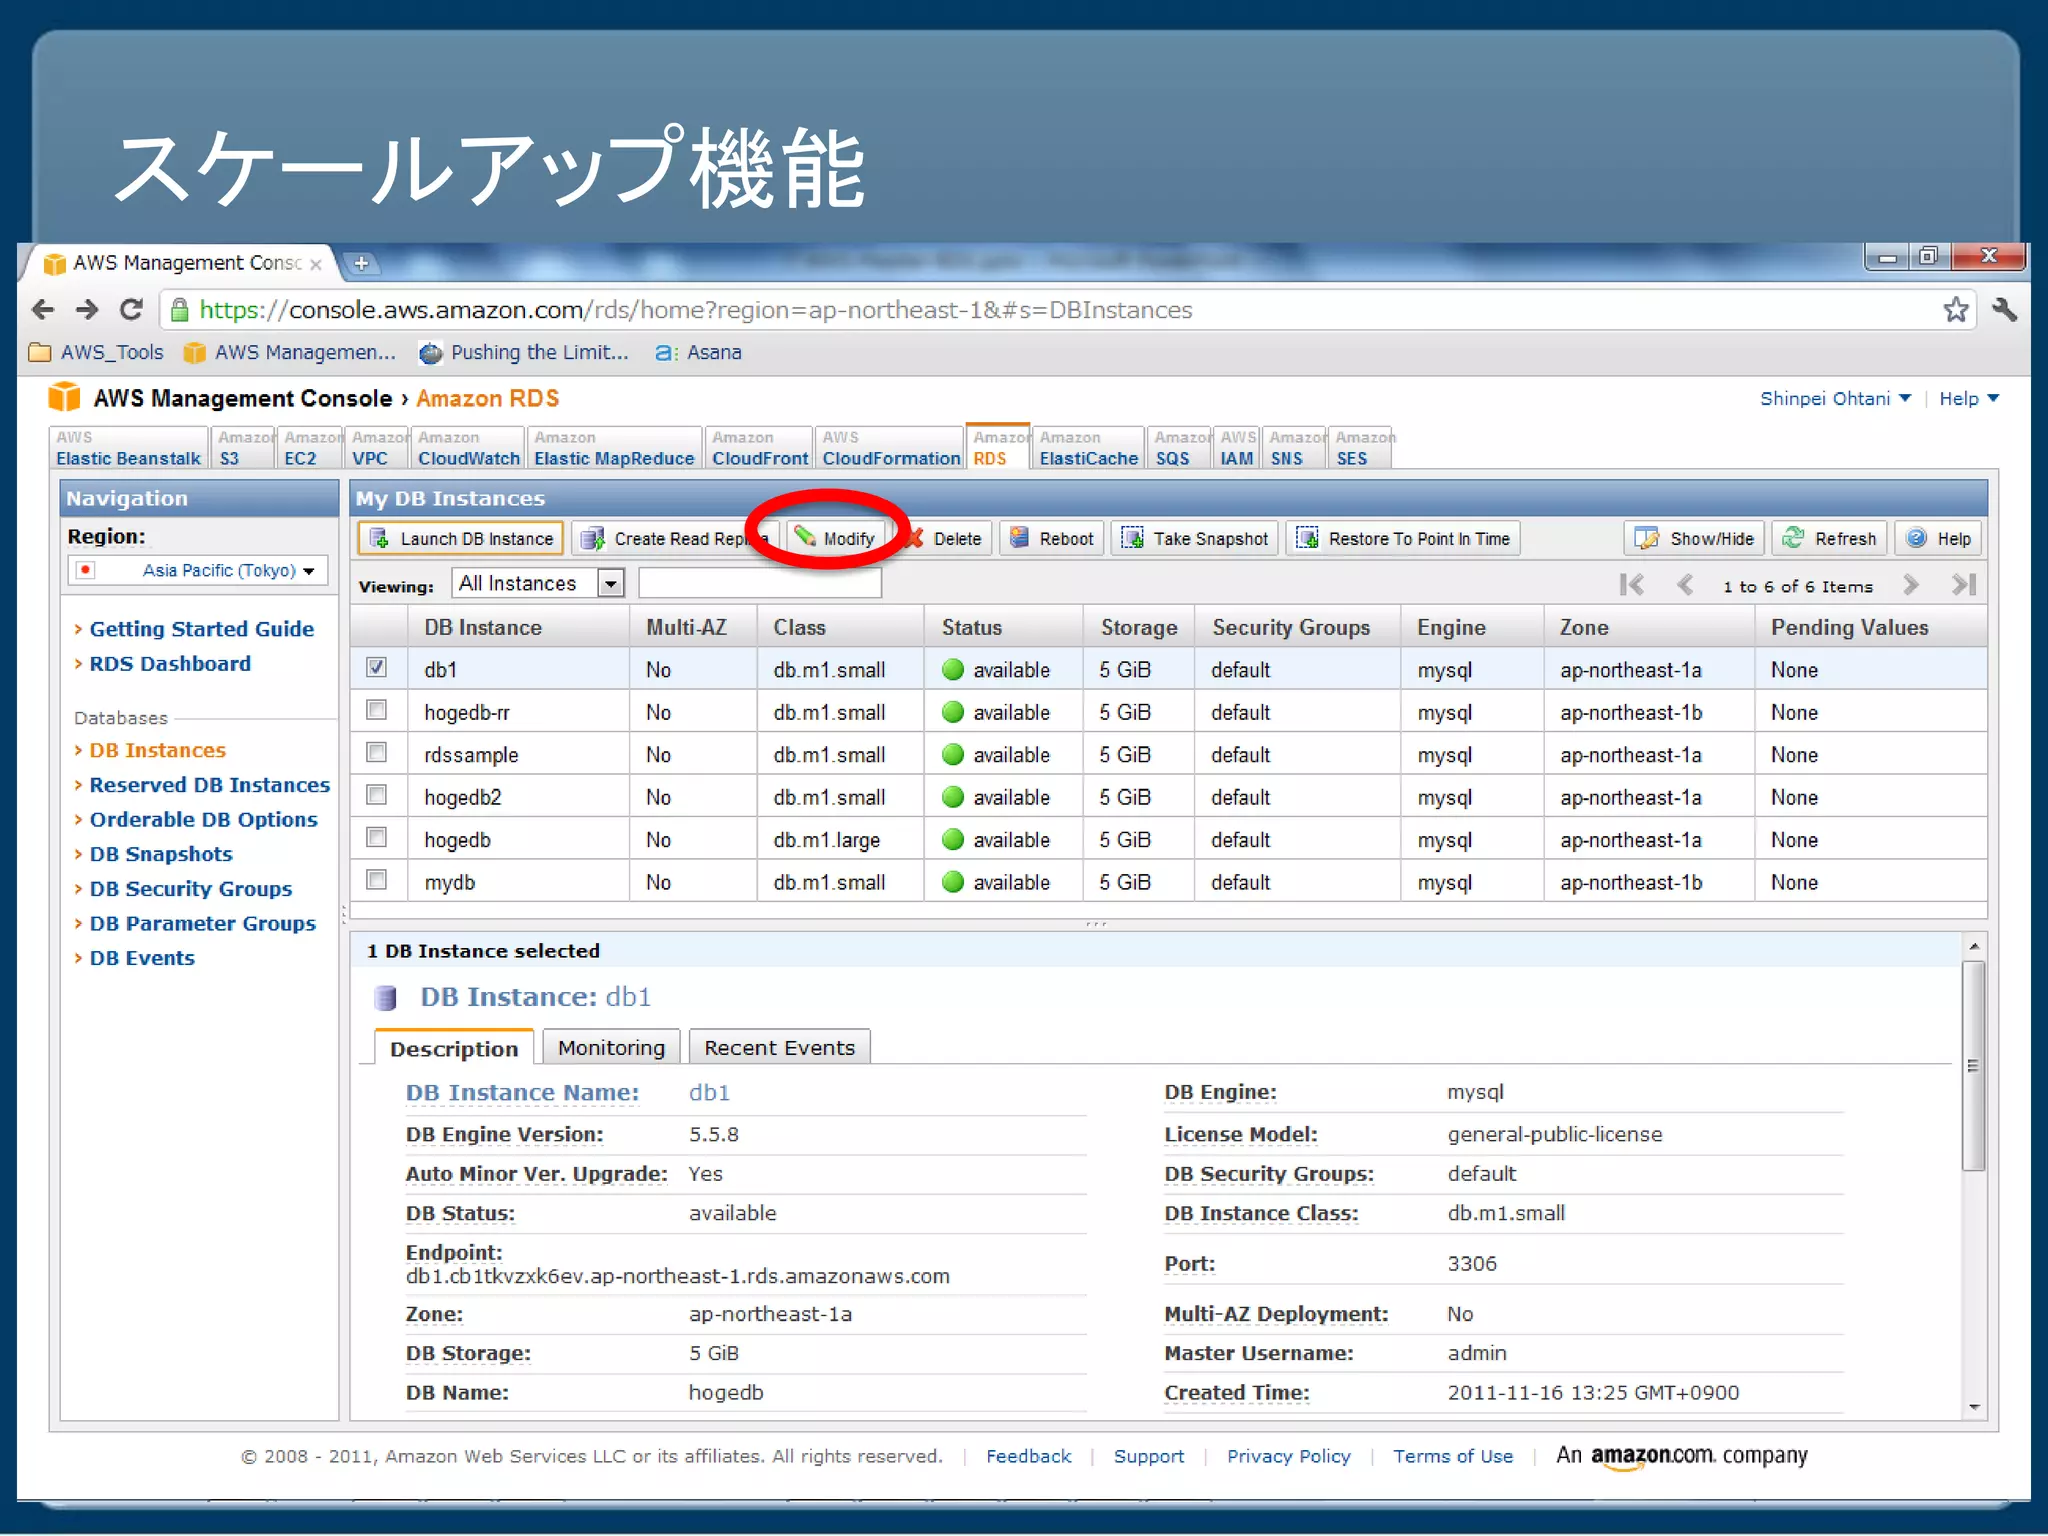The width and height of the screenshot is (2048, 1536).
Task: Click the Show/Hide columns icon
Action: tap(1646, 538)
